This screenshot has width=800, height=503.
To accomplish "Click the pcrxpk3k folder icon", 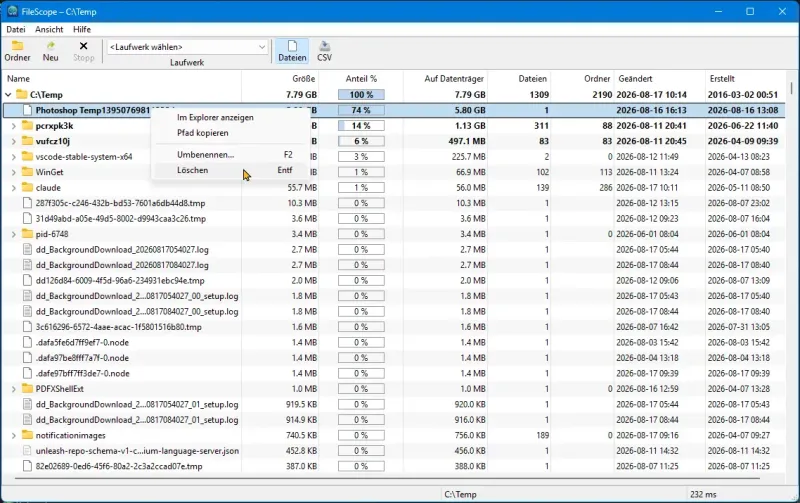I will click(x=27, y=125).
